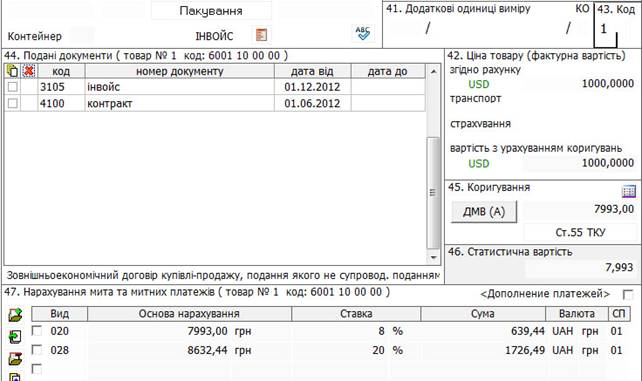Click the Пакування field label button
The image size is (642, 381).
[211, 11]
